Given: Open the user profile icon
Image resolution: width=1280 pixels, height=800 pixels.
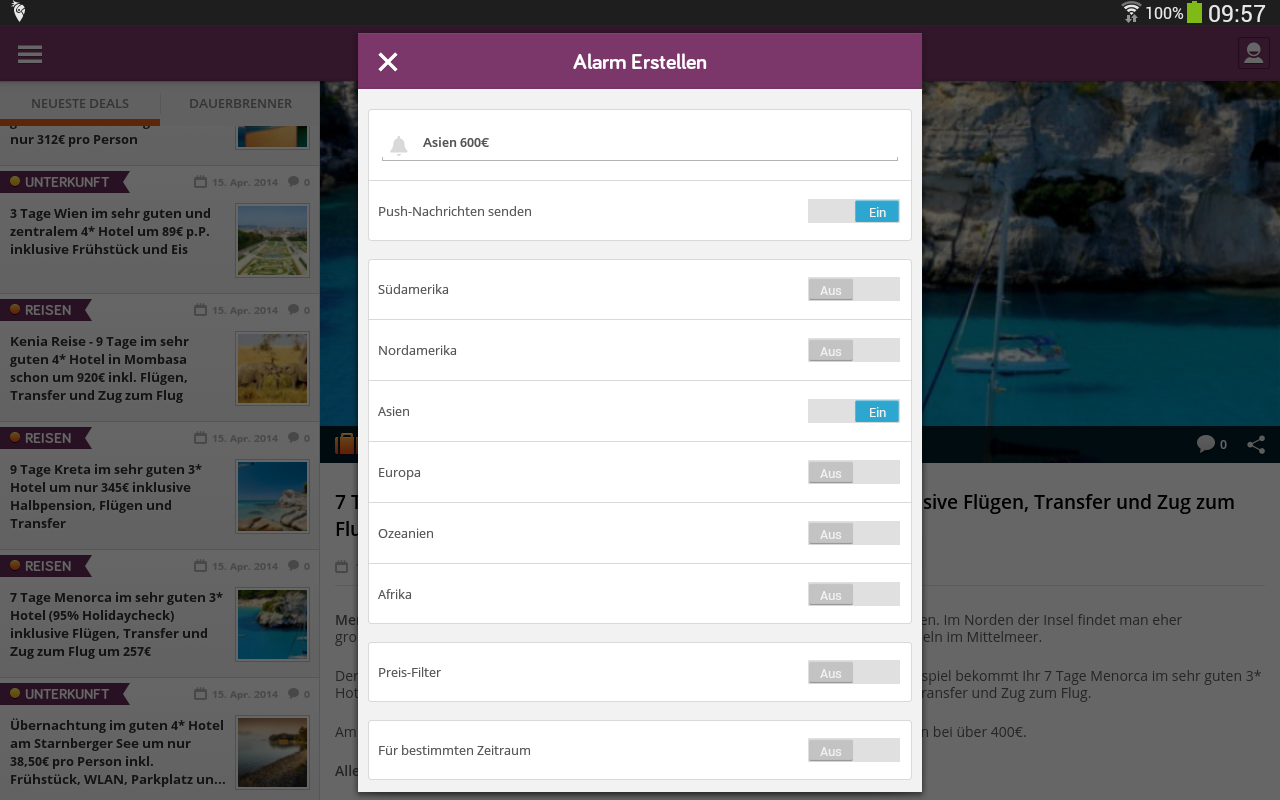Looking at the screenshot, I should pos(1253,53).
